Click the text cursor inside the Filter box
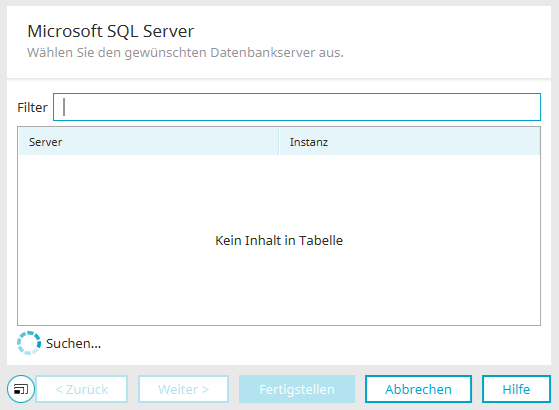The width and height of the screenshot is (559, 410). point(64,107)
